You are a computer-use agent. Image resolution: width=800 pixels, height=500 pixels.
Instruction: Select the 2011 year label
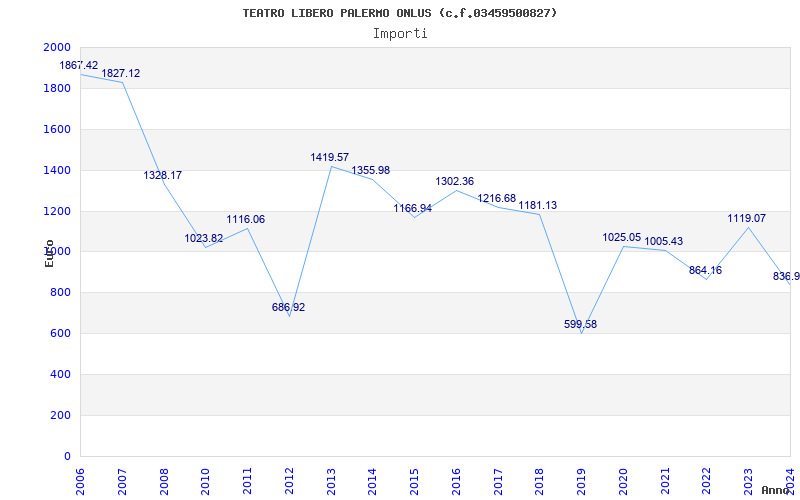point(247,482)
